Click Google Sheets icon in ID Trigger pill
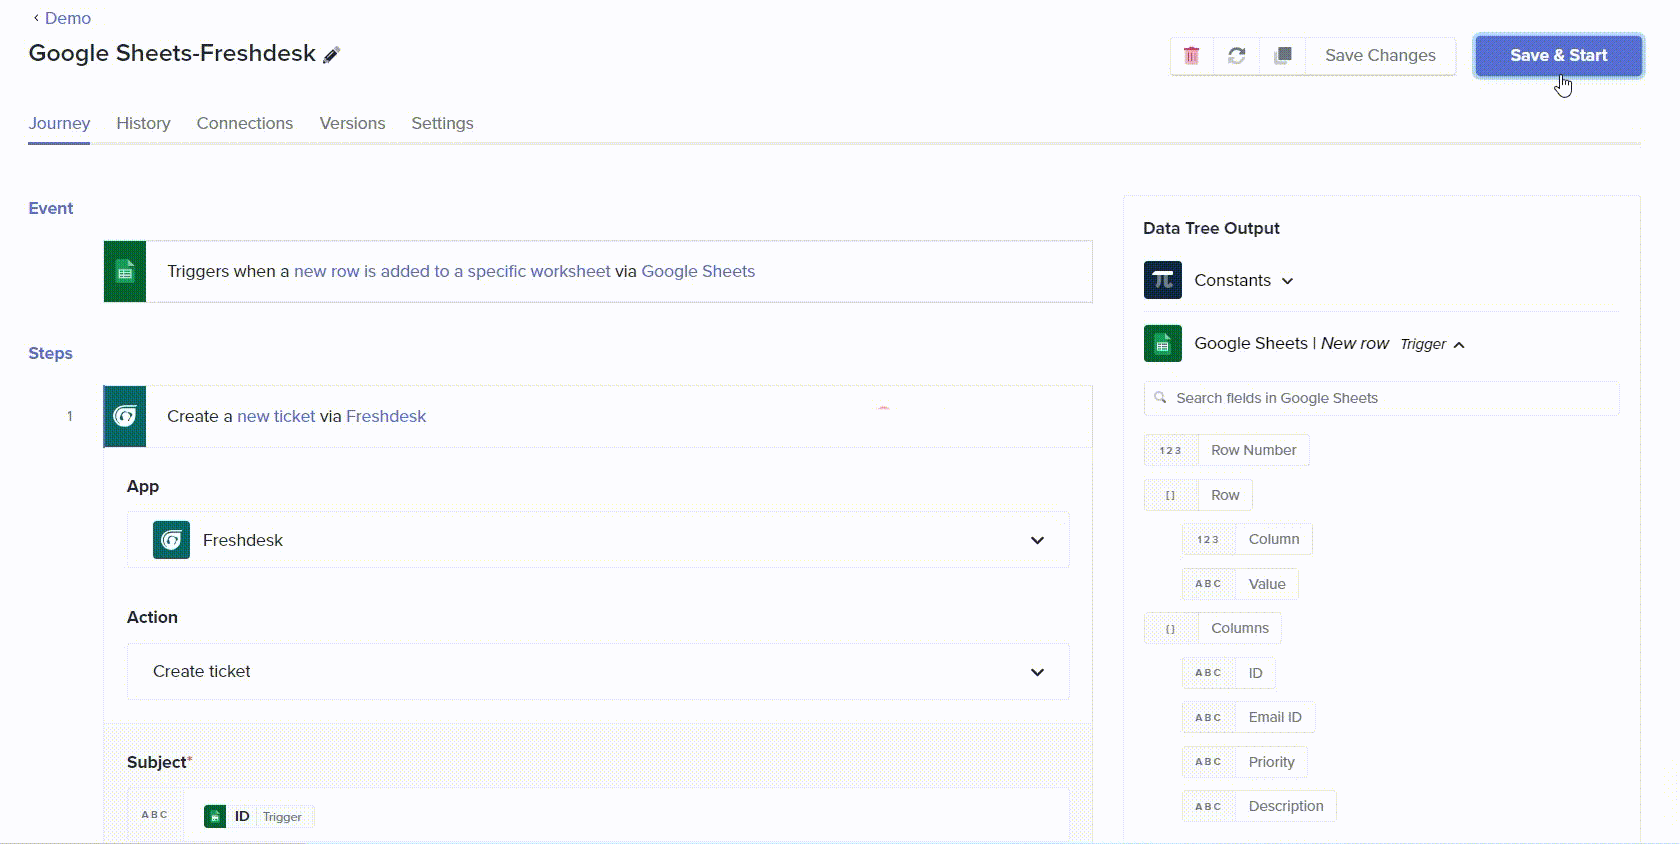This screenshot has width=1680, height=844. (x=215, y=817)
